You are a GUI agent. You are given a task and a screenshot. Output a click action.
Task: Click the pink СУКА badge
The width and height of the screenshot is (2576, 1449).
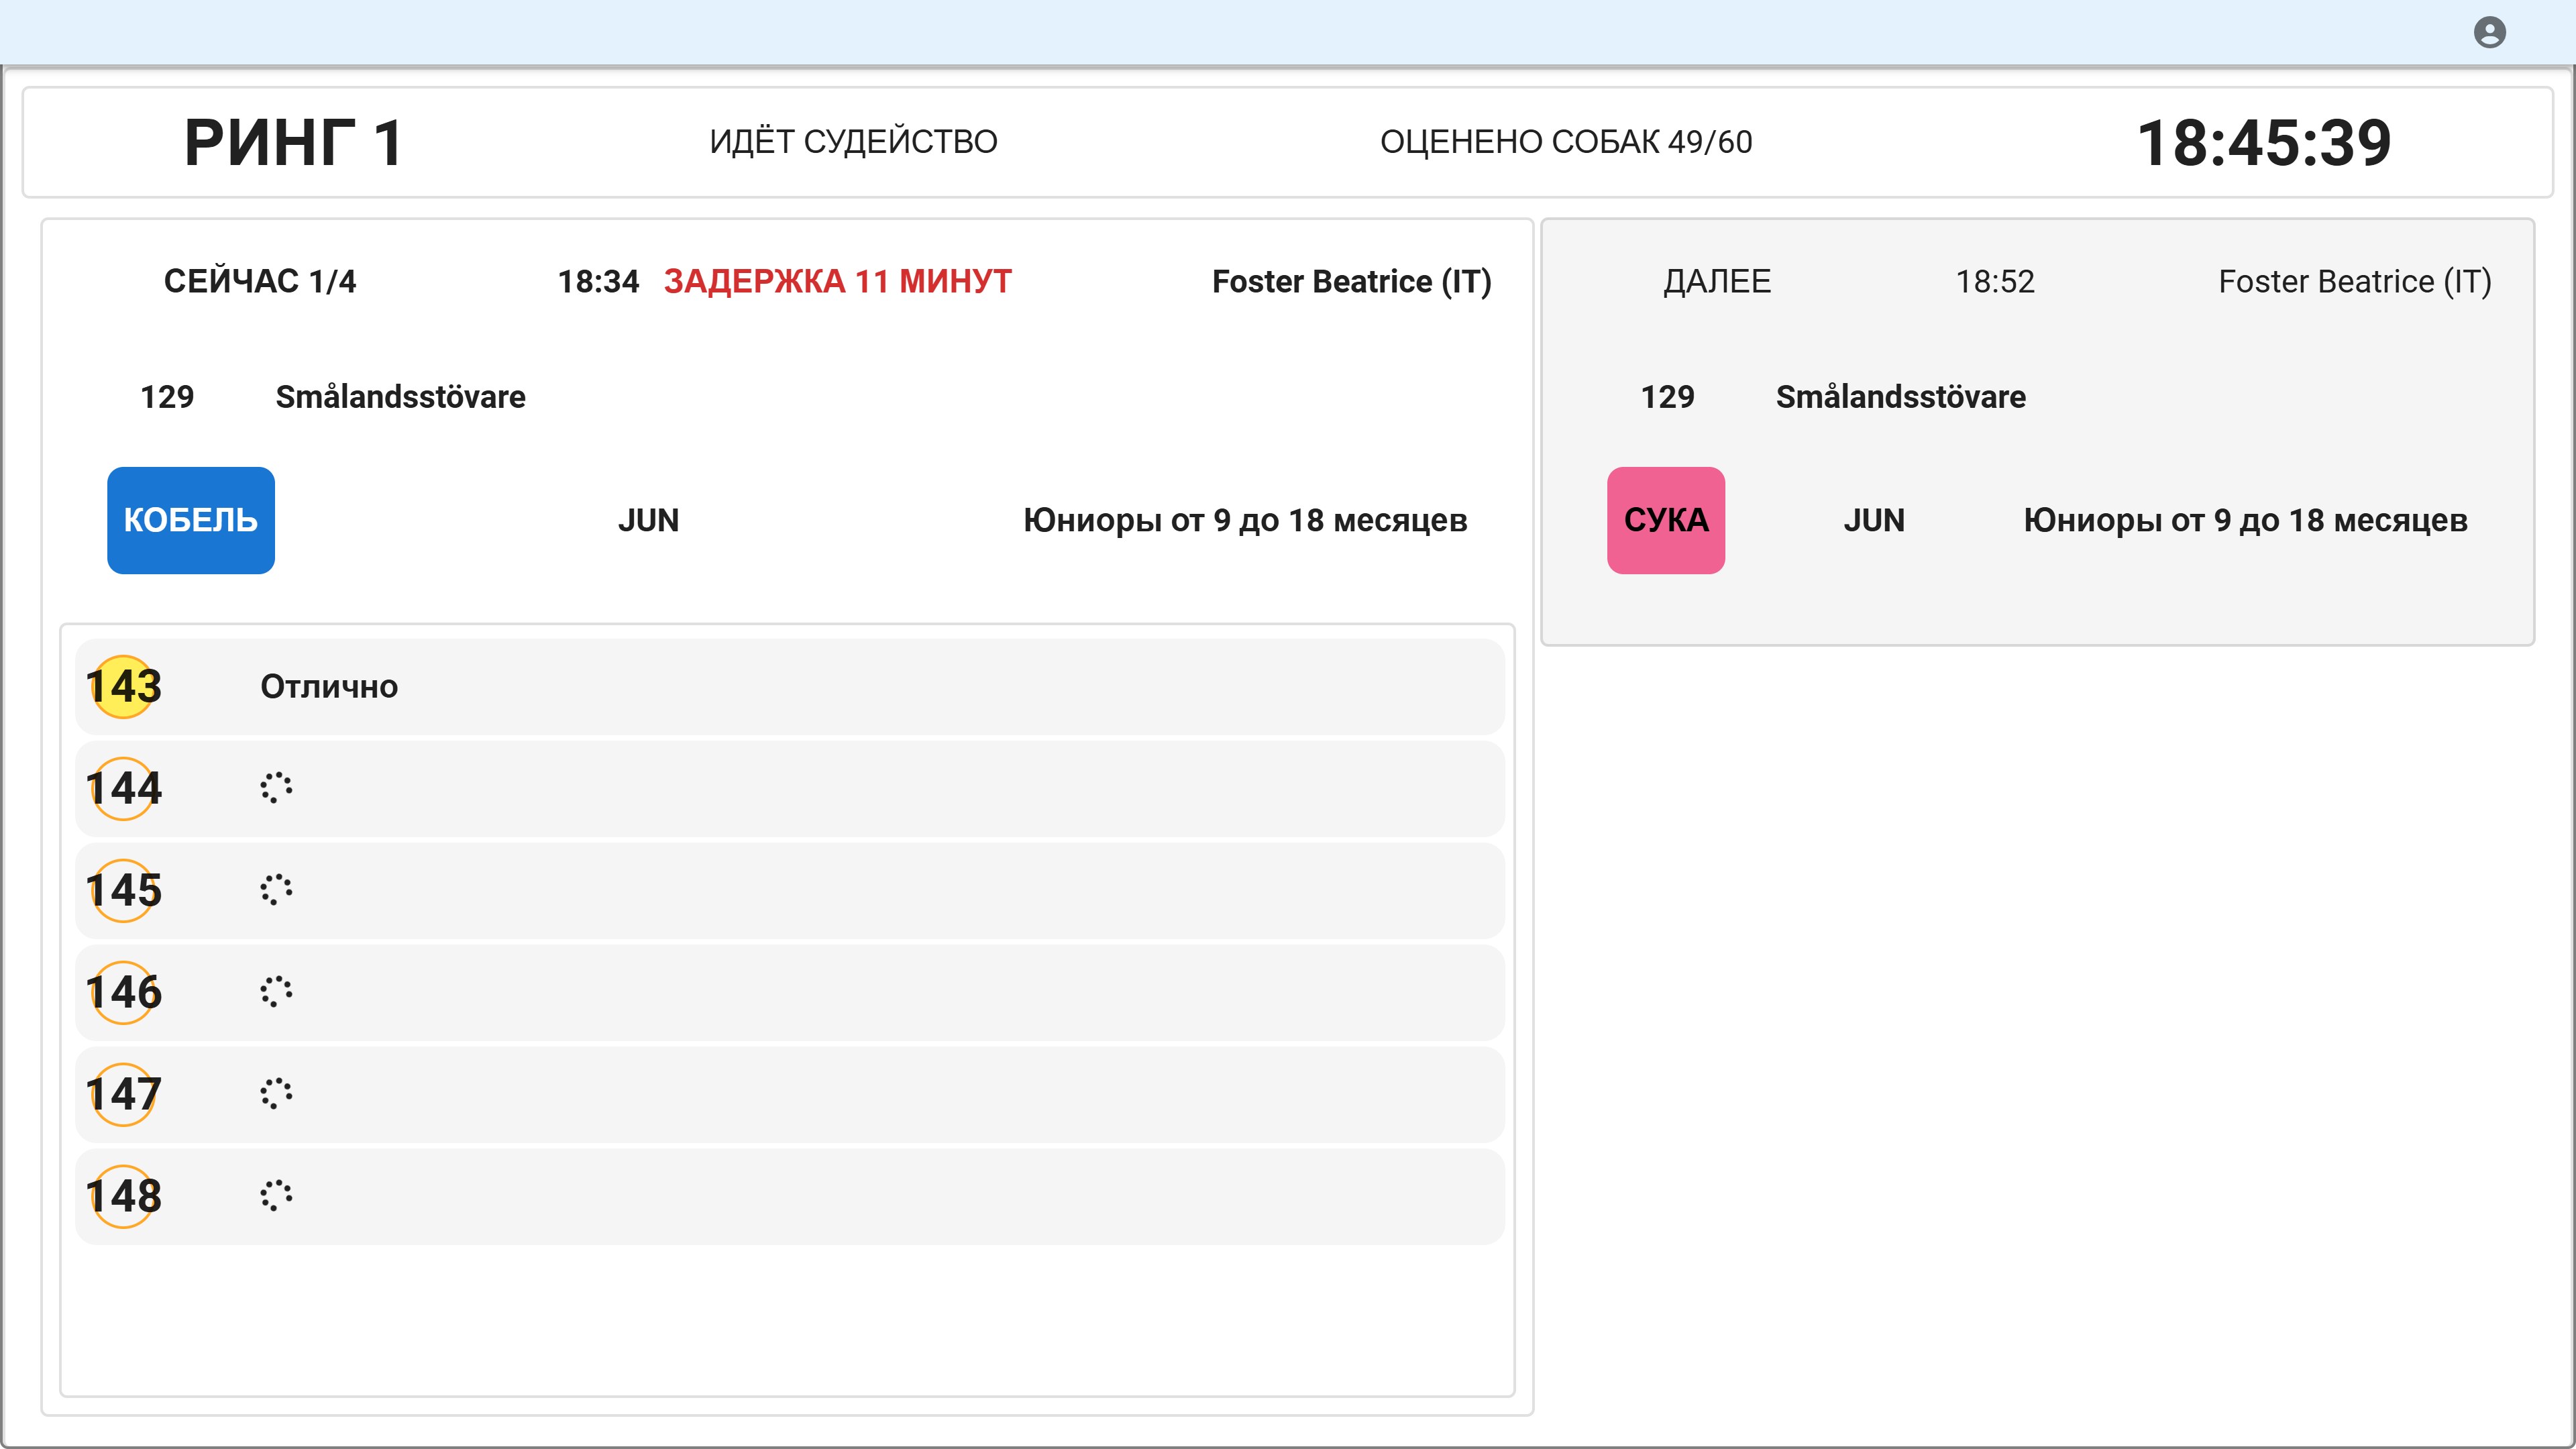(1666, 520)
